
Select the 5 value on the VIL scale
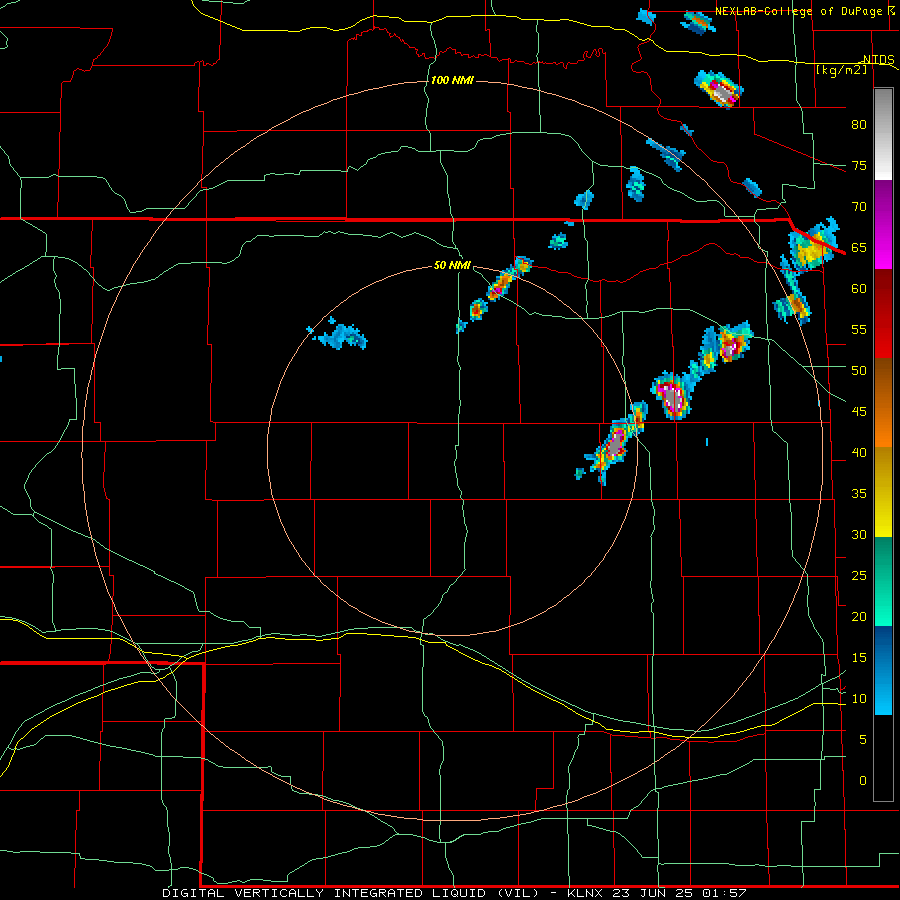tap(863, 740)
